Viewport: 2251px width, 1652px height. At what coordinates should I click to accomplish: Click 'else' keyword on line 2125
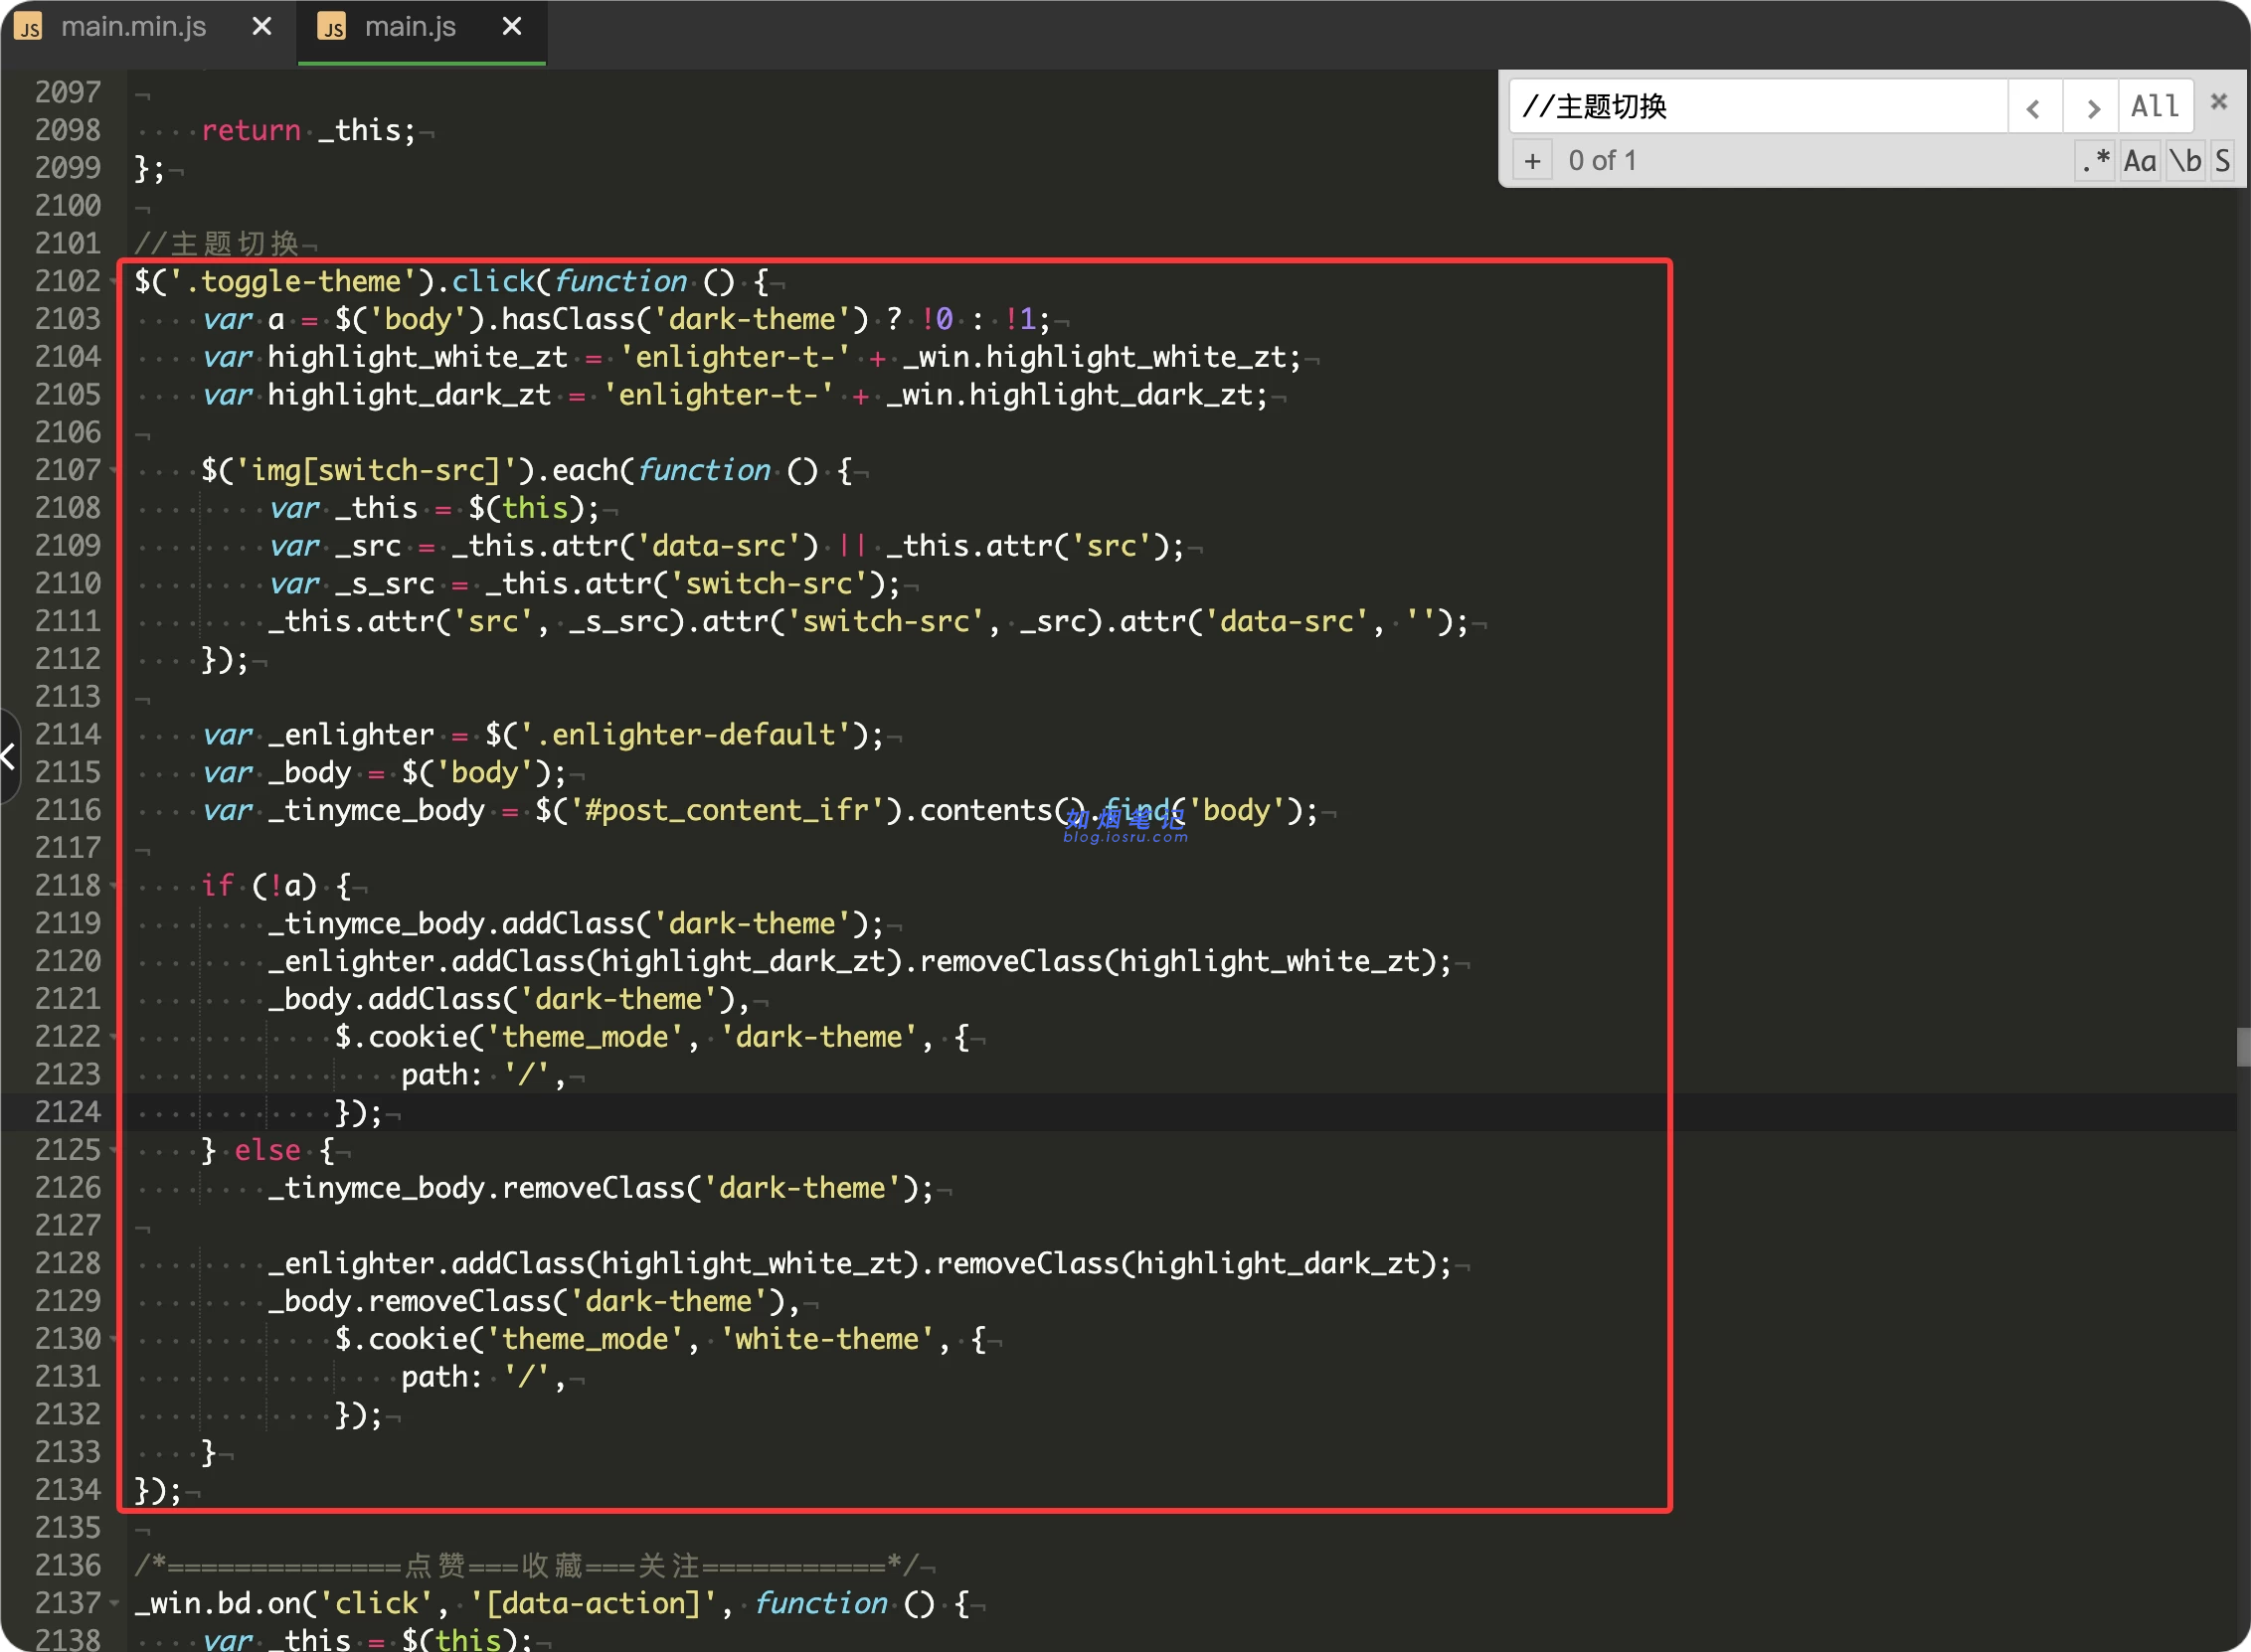click(x=267, y=1151)
